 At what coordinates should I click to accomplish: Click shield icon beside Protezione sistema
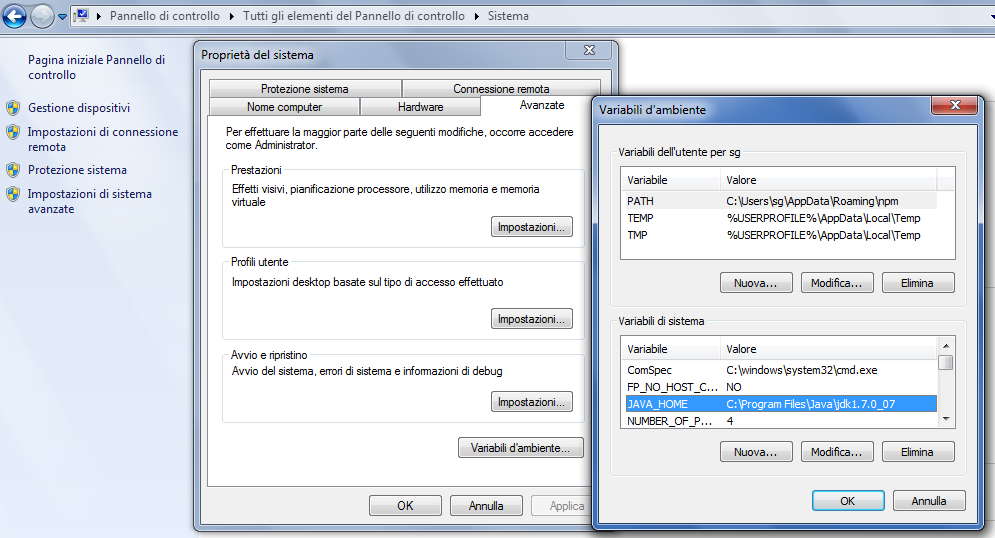pyautogui.click(x=13, y=170)
